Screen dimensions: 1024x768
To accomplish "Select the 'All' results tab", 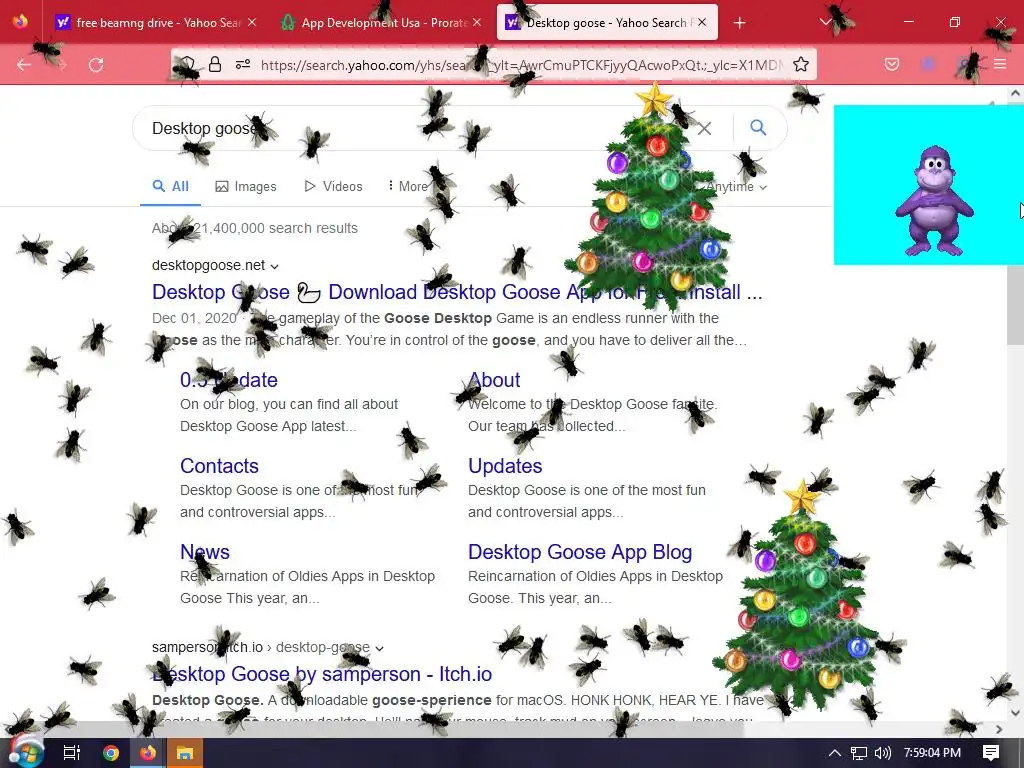I will (170, 187).
